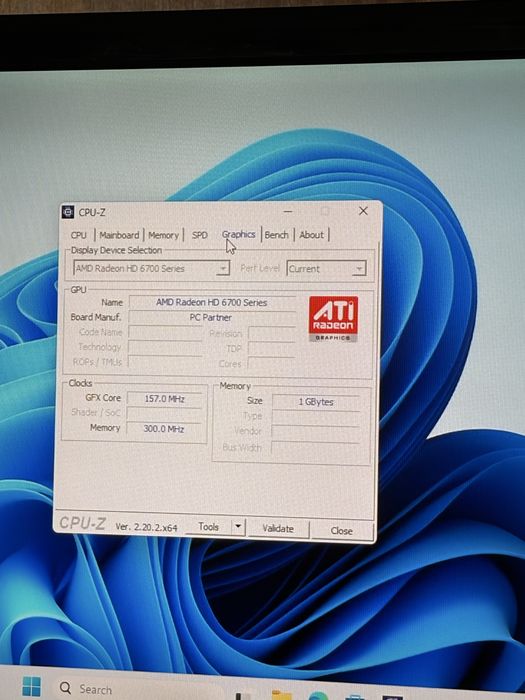
Task: Click the Close button at bottom
Action: [342, 530]
